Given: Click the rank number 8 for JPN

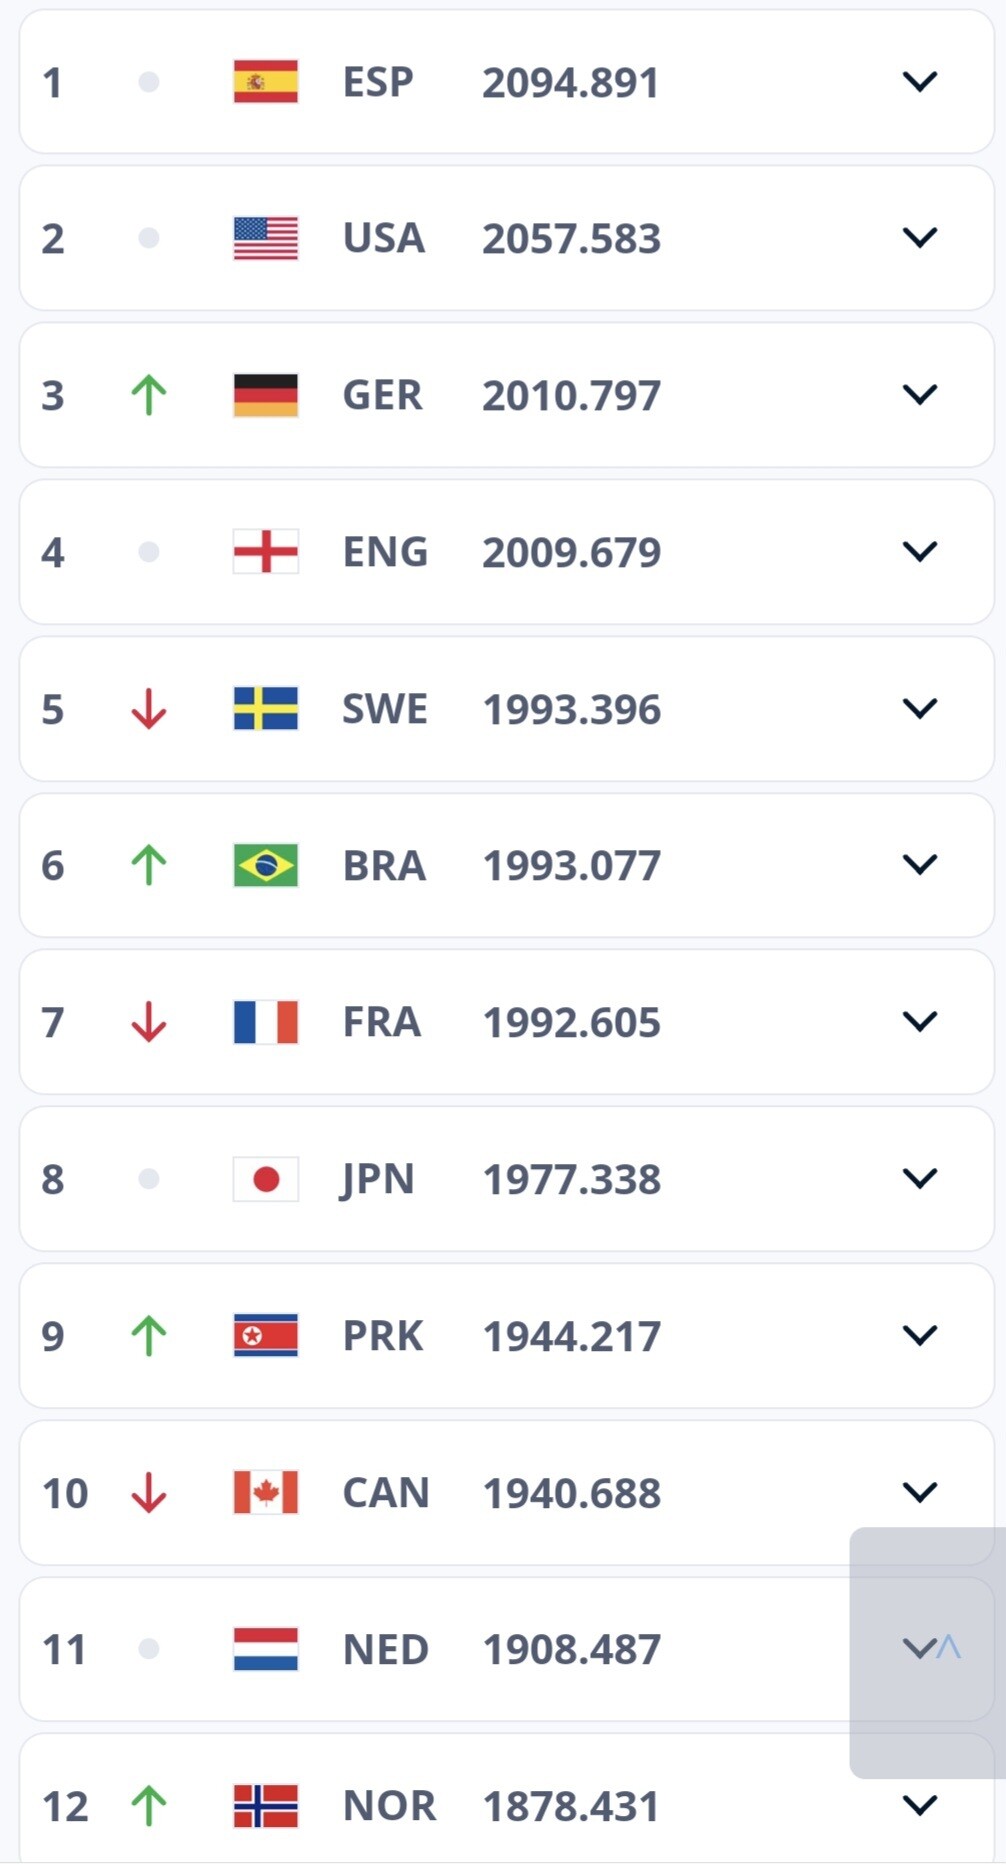Looking at the screenshot, I should 53,1179.
